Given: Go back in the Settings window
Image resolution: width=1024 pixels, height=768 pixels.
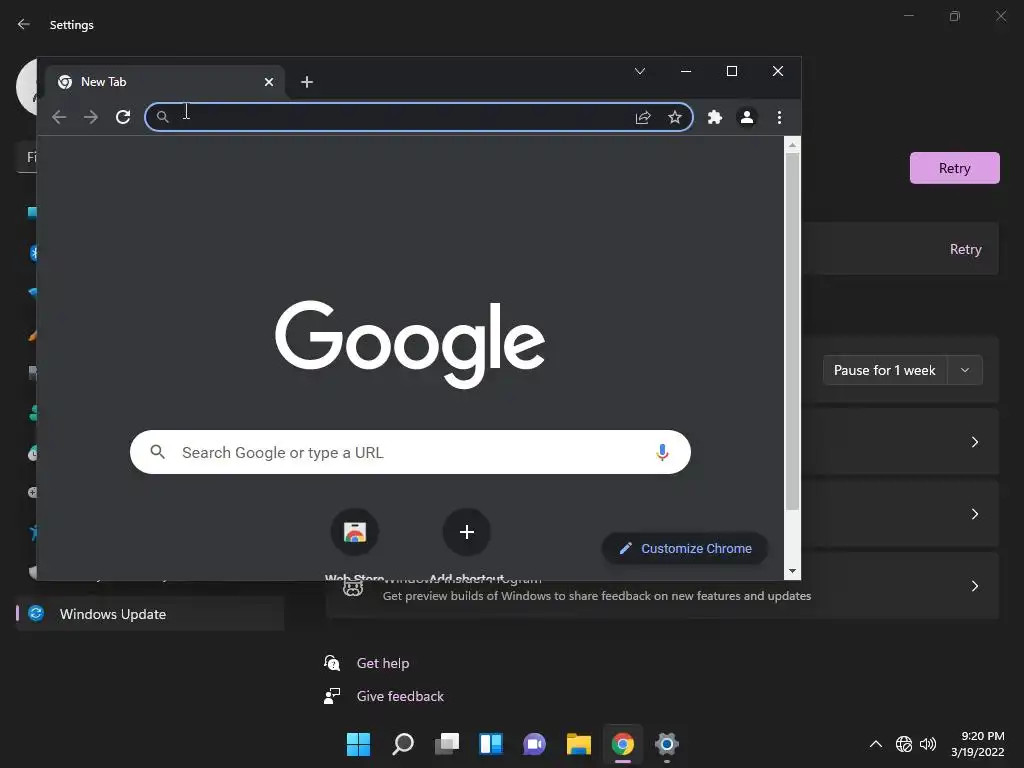Looking at the screenshot, I should 24,24.
